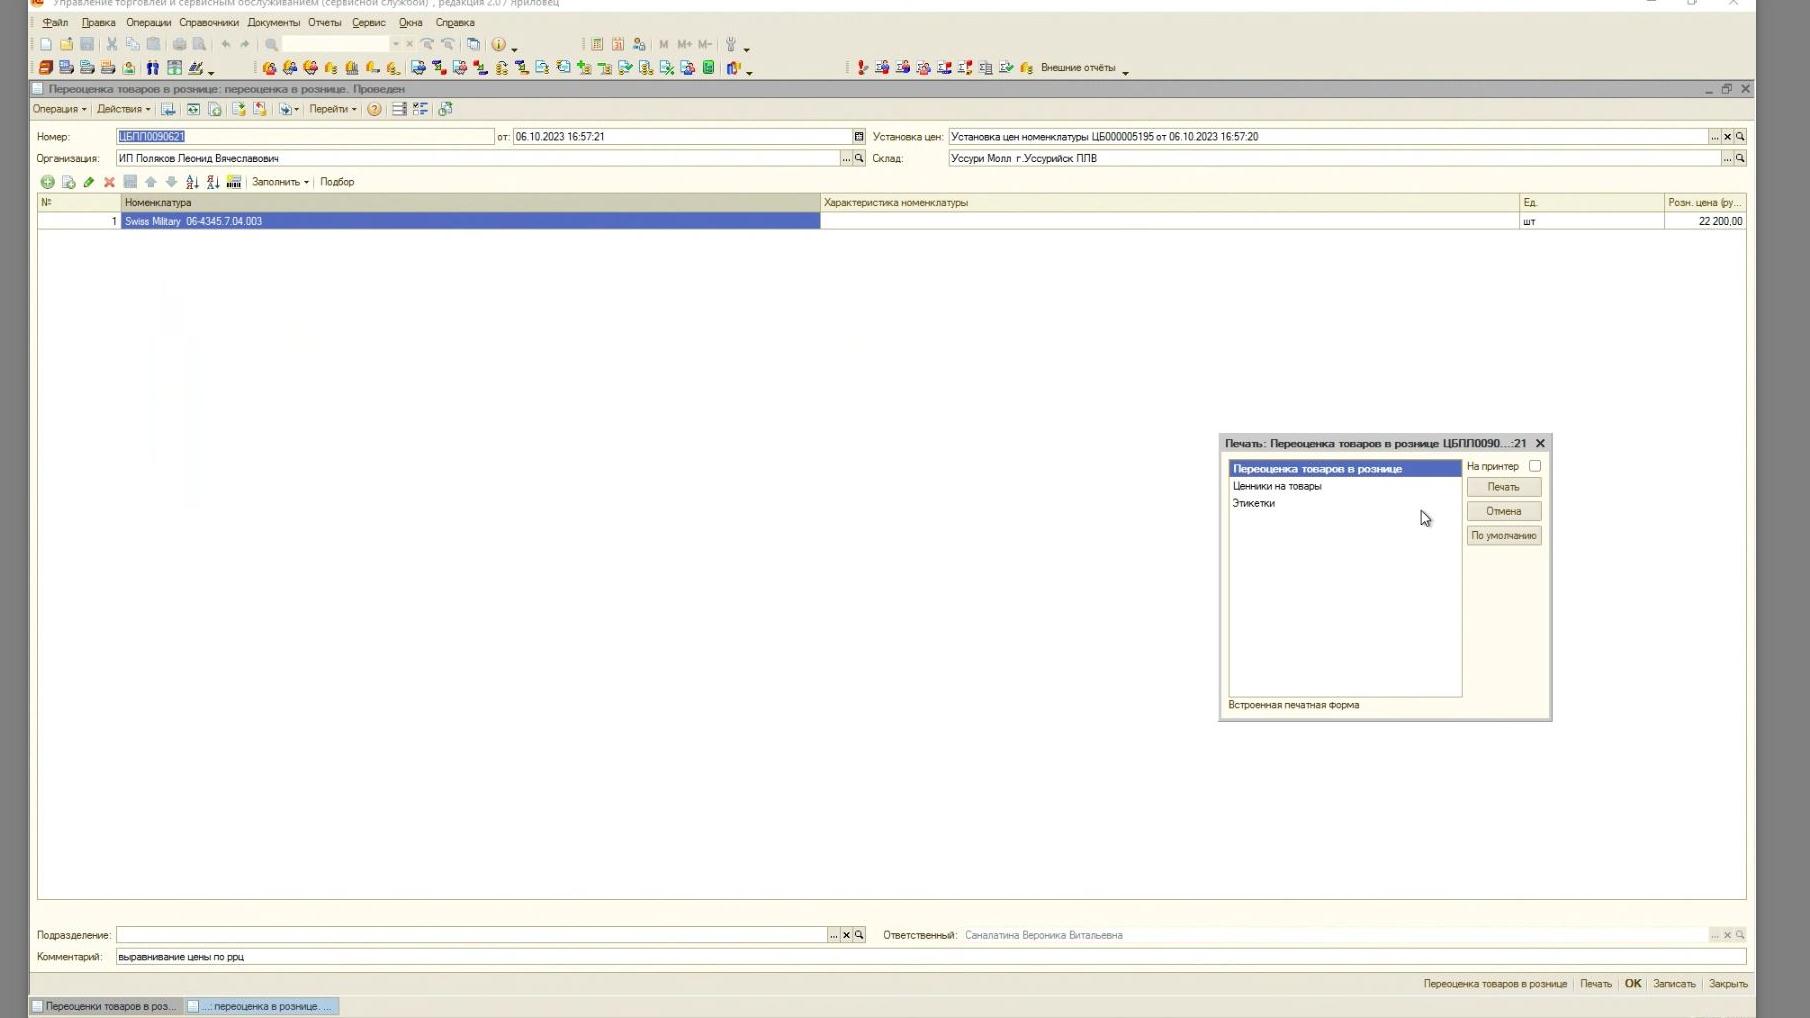Click ellipsis select button for Организация
Image resolution: width=1810 pixels, height=1018 pixels.
846,158
